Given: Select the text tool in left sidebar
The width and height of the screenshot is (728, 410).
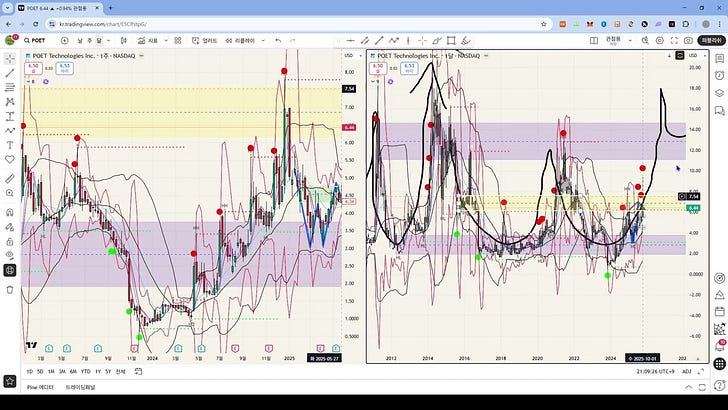Looking at the screenshot, I should click(x=10, y=145).
